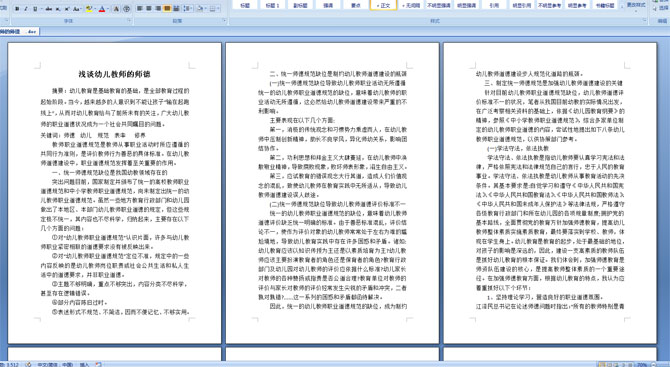Select the 师德 .doc document tab
Image resolution: width=670 pixels, height=367 pixels.
click(x=19, y=31)
